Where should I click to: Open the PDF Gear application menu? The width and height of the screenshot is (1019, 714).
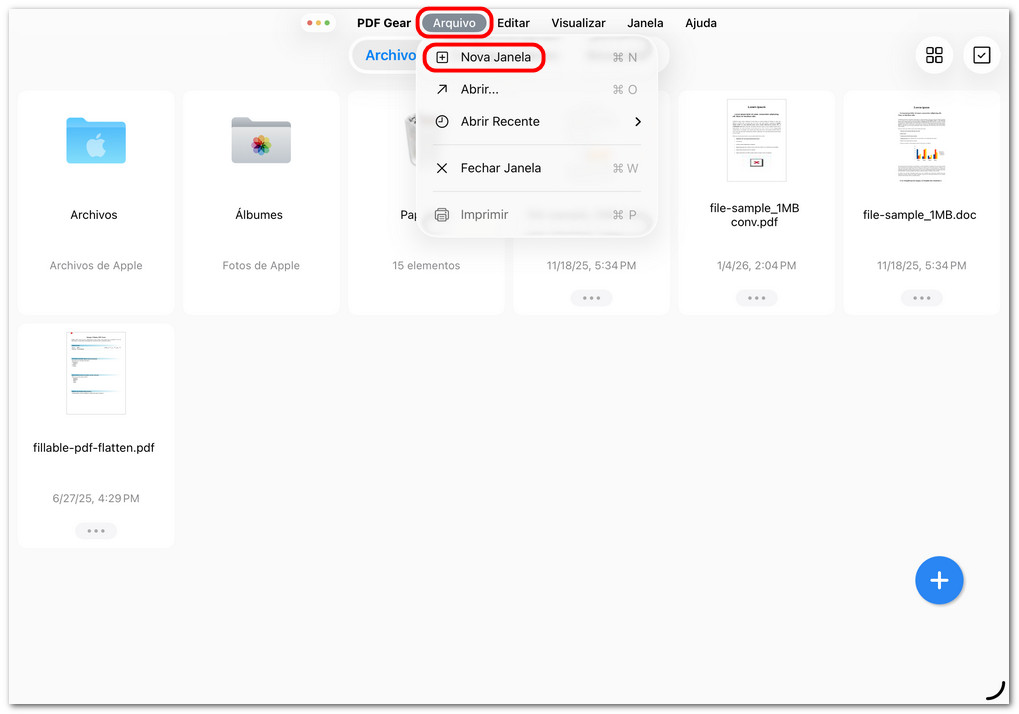tap(383, 22)
